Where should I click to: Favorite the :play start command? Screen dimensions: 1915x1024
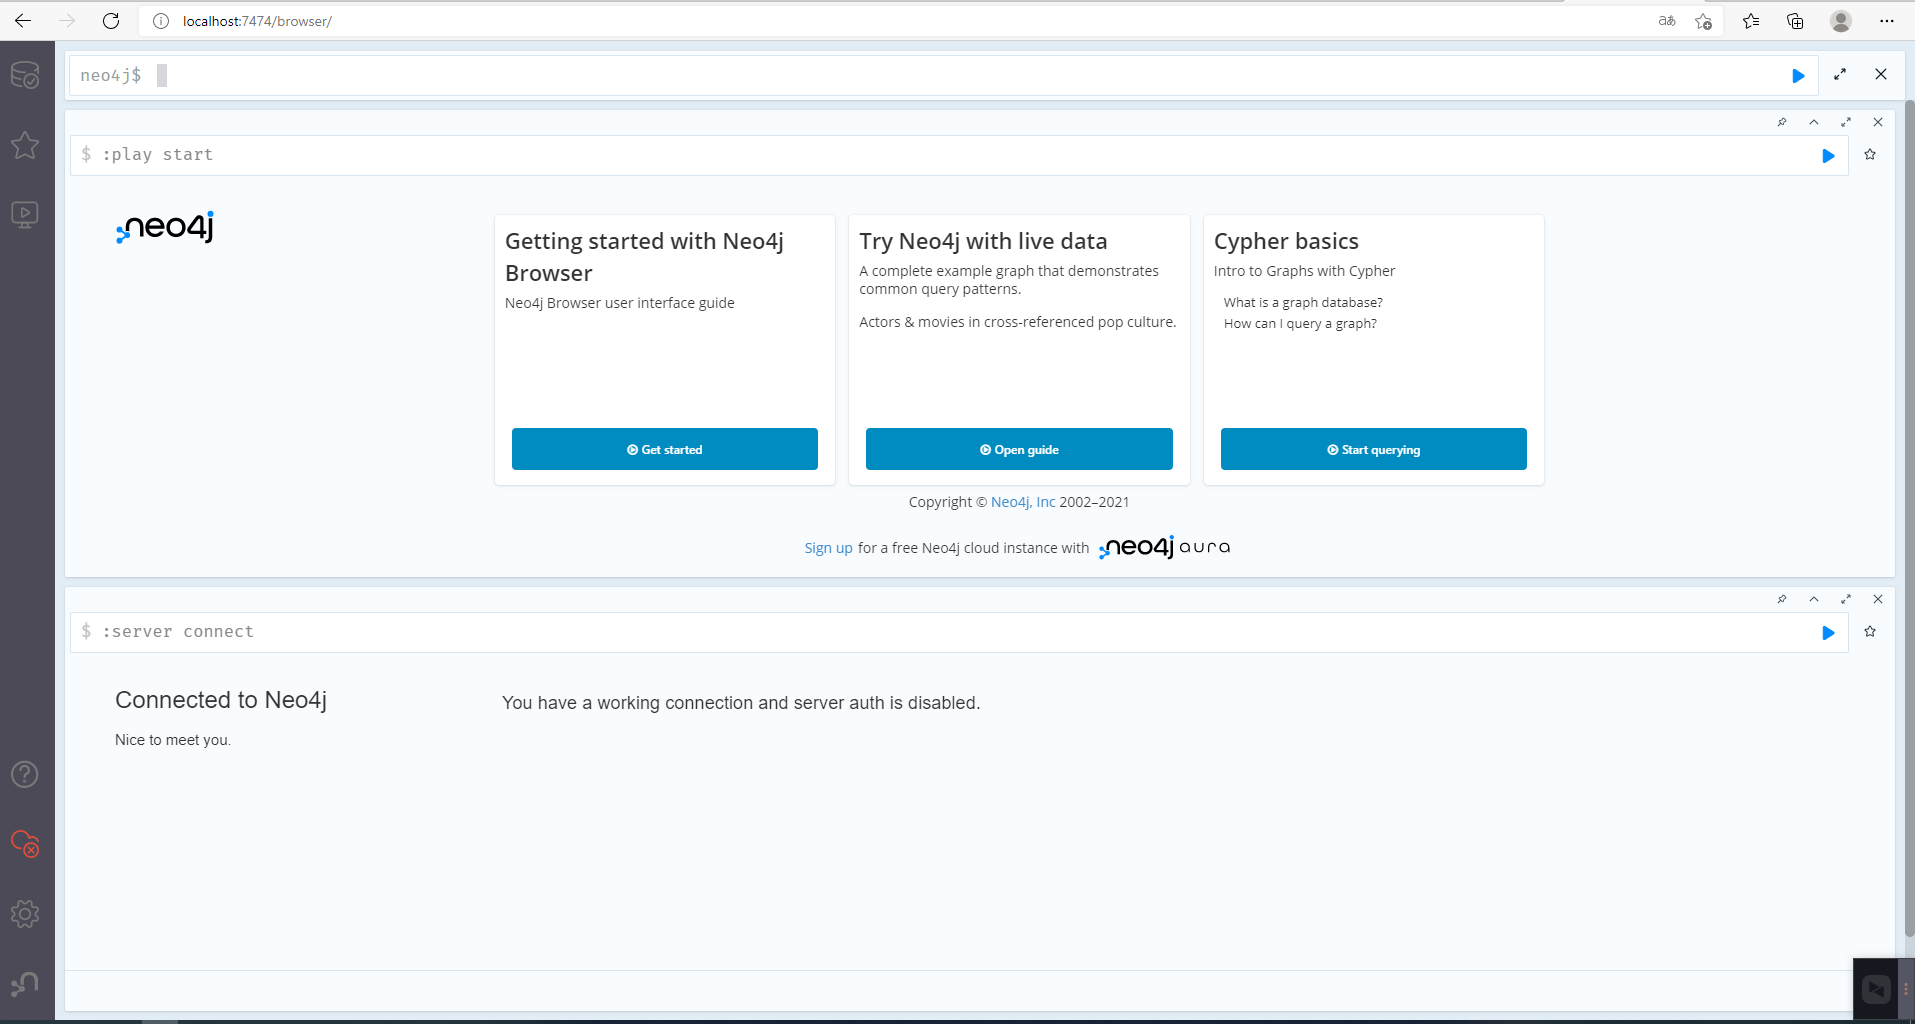[x=1870, y=155]
